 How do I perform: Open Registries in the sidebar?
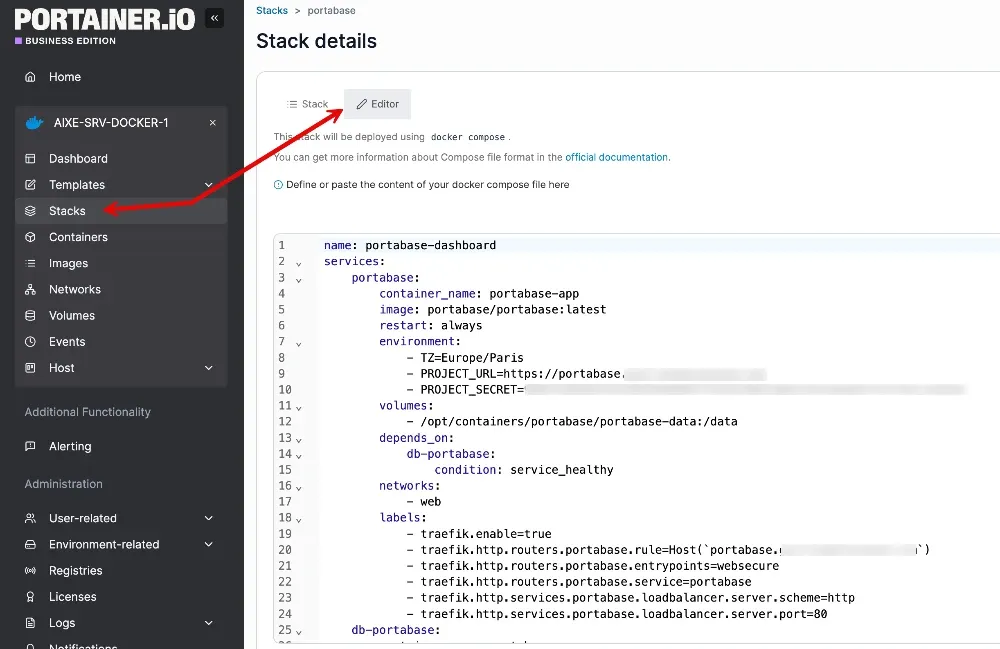click(121, 570)
